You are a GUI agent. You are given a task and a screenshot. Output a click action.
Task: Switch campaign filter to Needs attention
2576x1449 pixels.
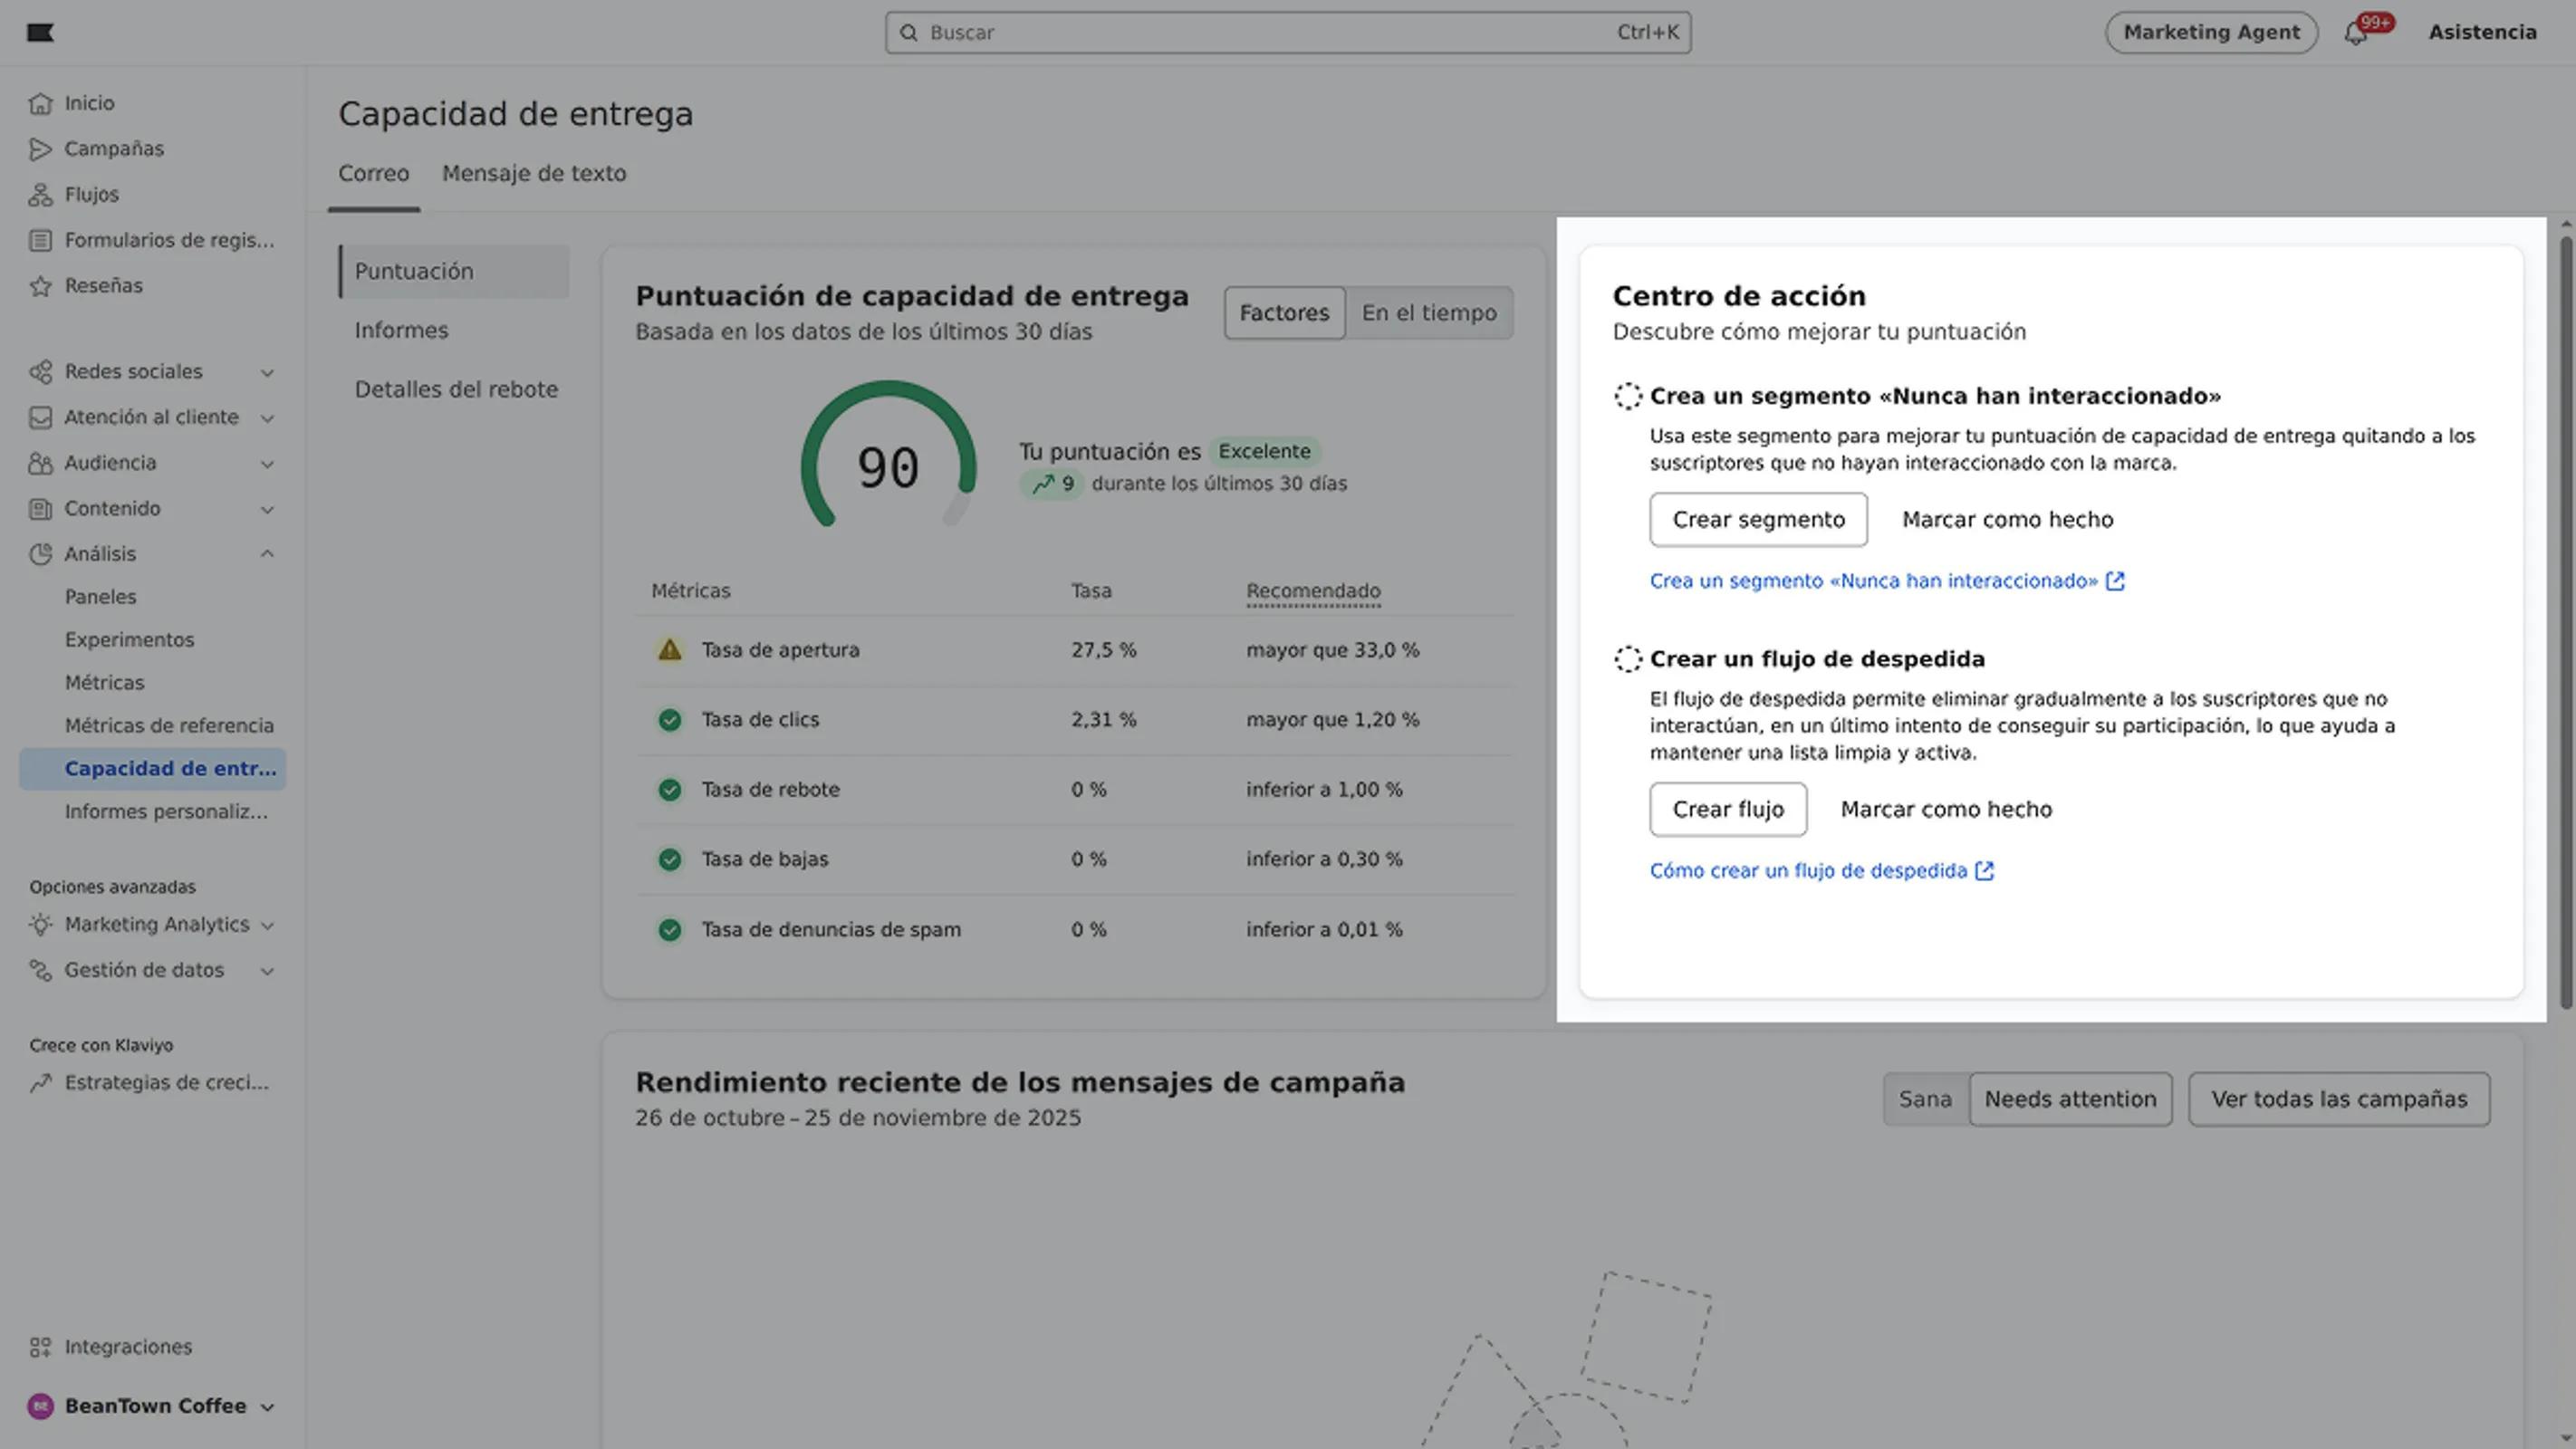point(2069,1099)
